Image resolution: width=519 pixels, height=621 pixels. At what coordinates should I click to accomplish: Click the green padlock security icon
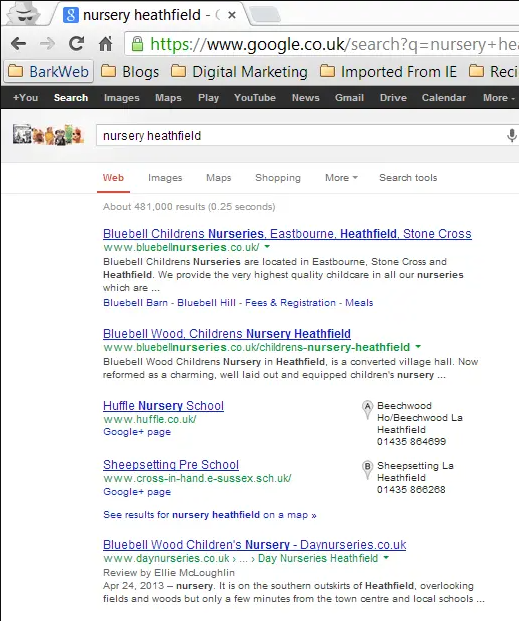(137, 44)
